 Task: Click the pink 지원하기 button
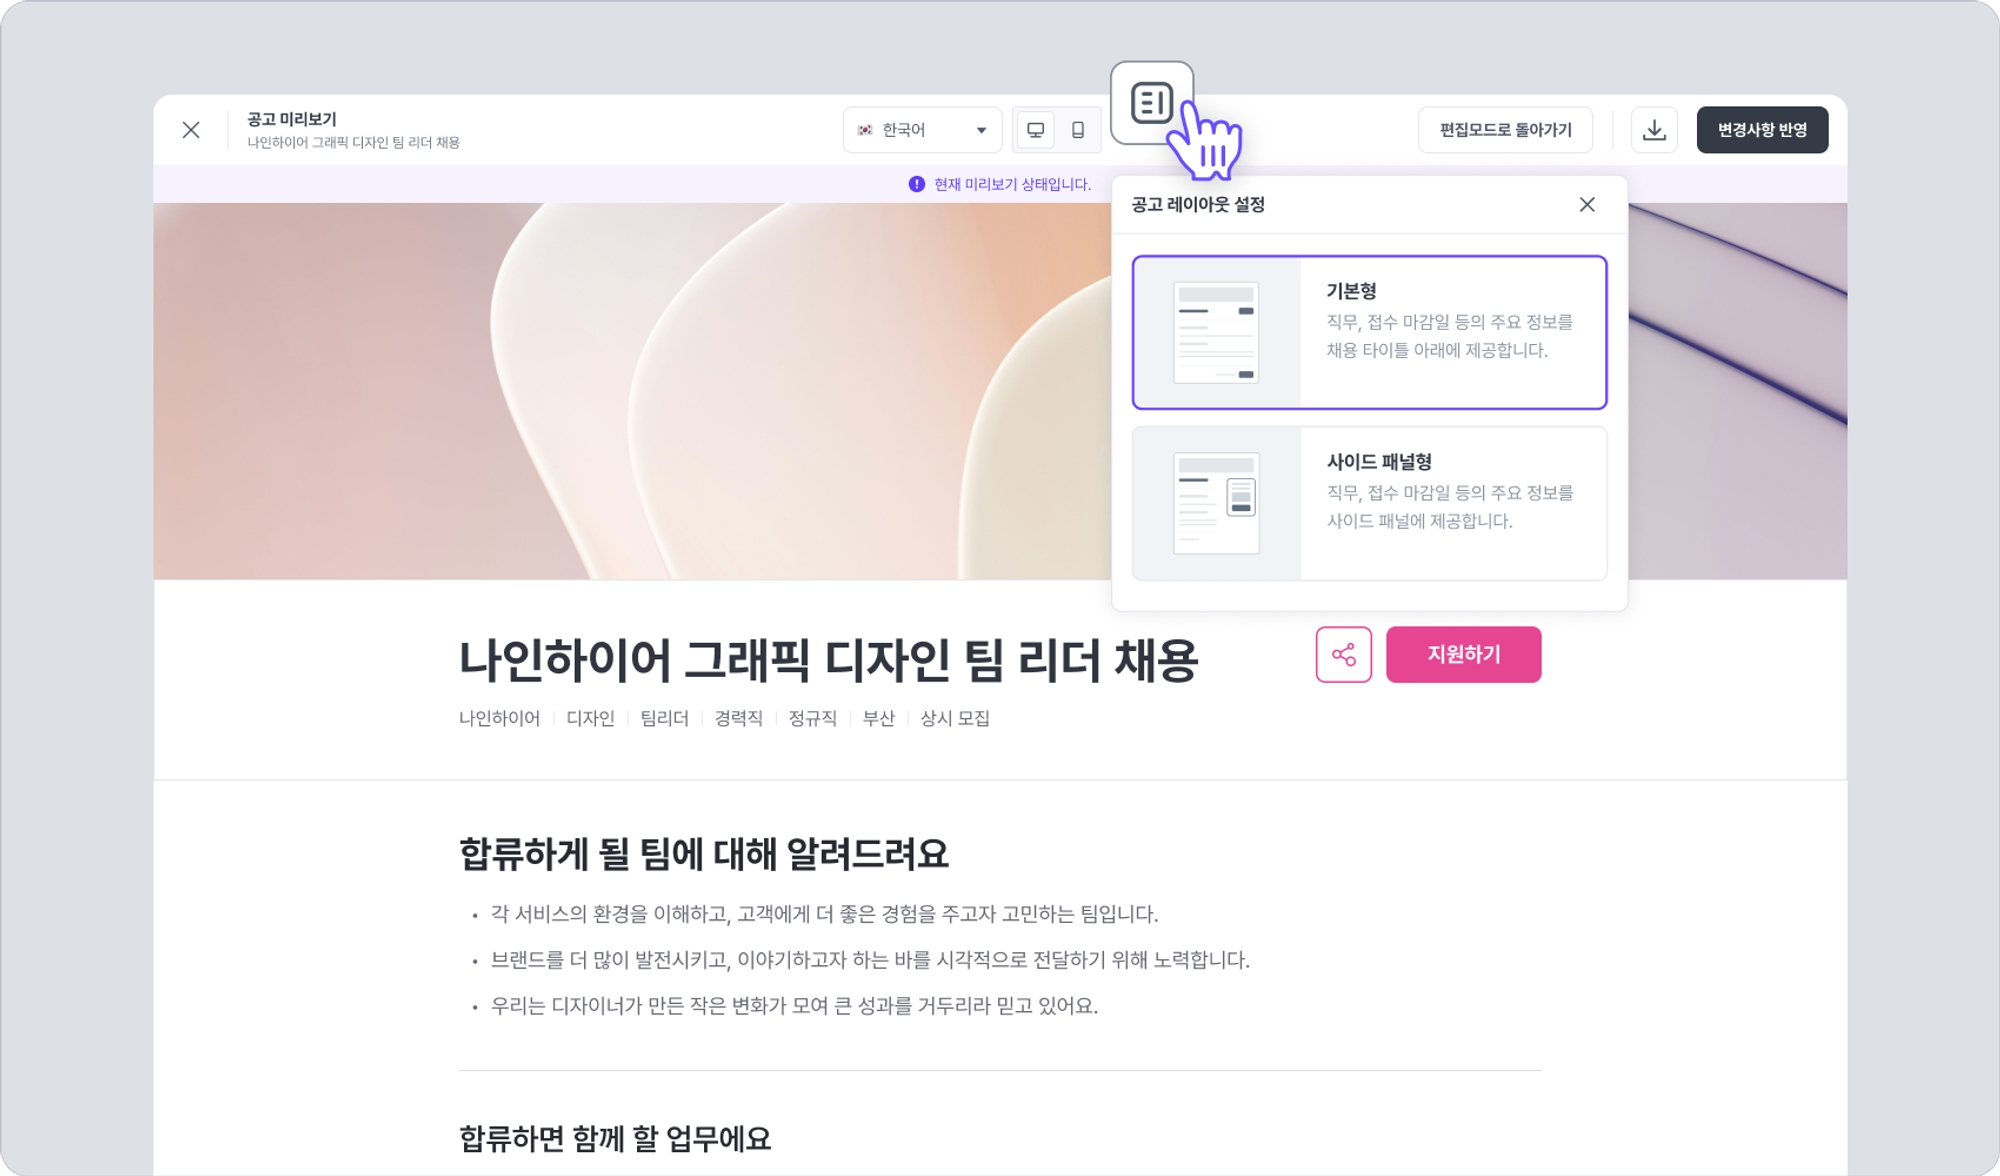pos(1463,655)
